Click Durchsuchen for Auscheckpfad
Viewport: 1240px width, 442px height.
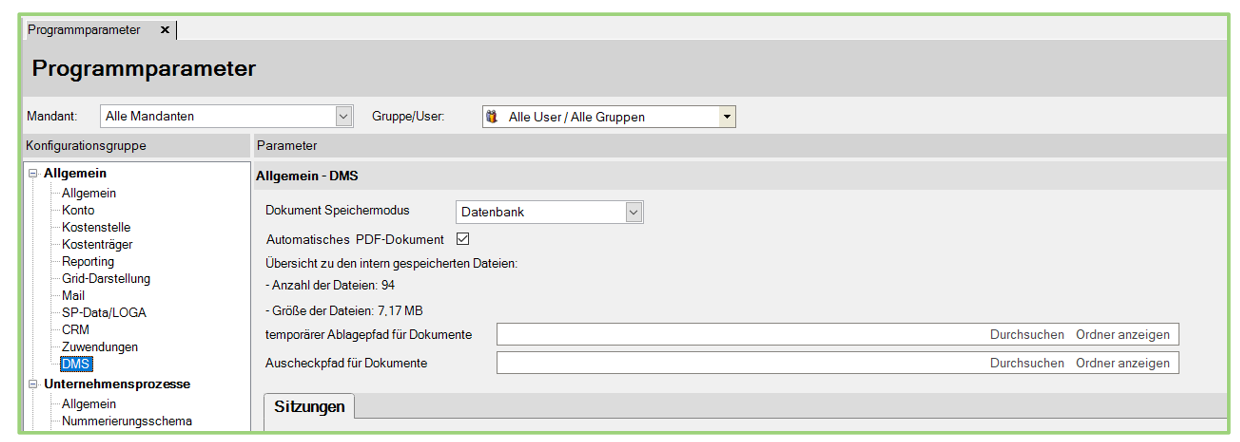click(1026, 363)
